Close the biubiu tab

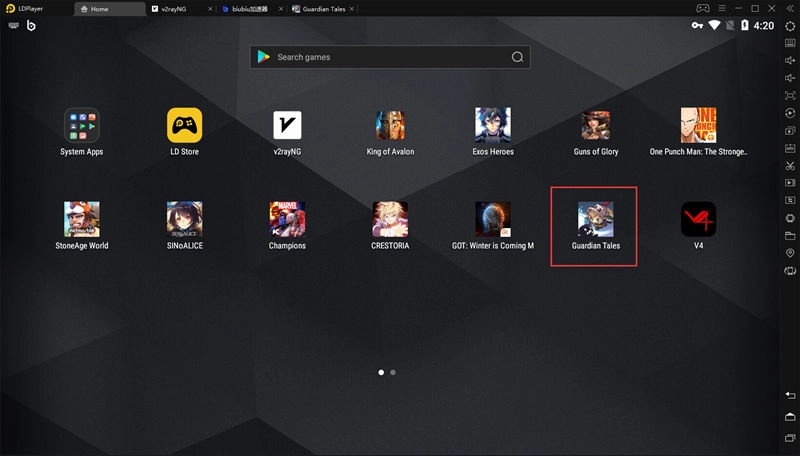tap(279, 8)
